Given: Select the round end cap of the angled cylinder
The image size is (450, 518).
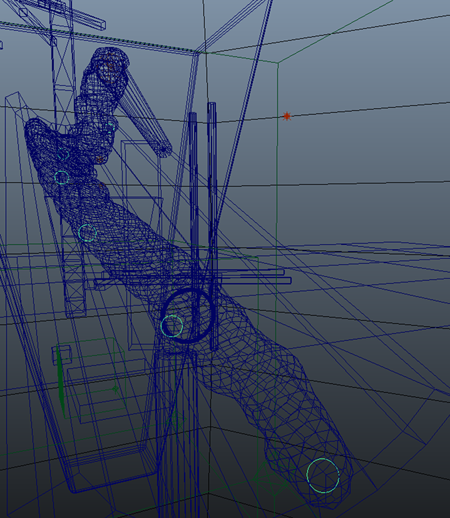Looking at the screenshot, I should (x=163, y=150).
